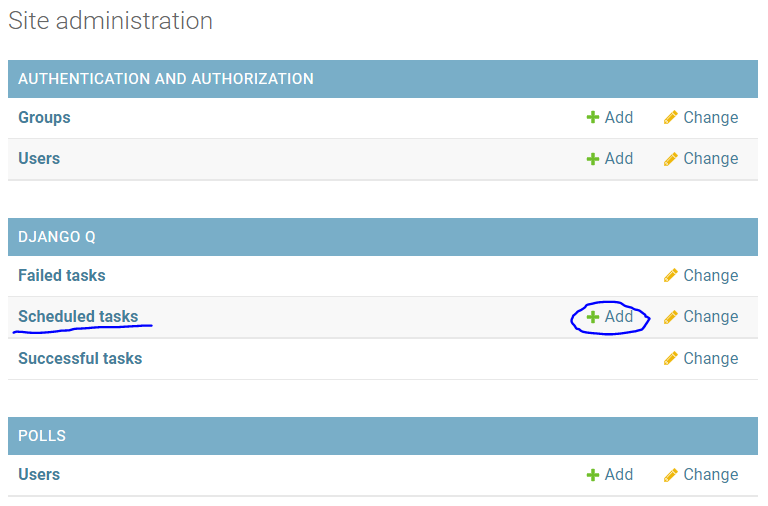The image size is (768, 506).
Task: Open the Scheduled tasks list
Action: [x=78, y=317]
